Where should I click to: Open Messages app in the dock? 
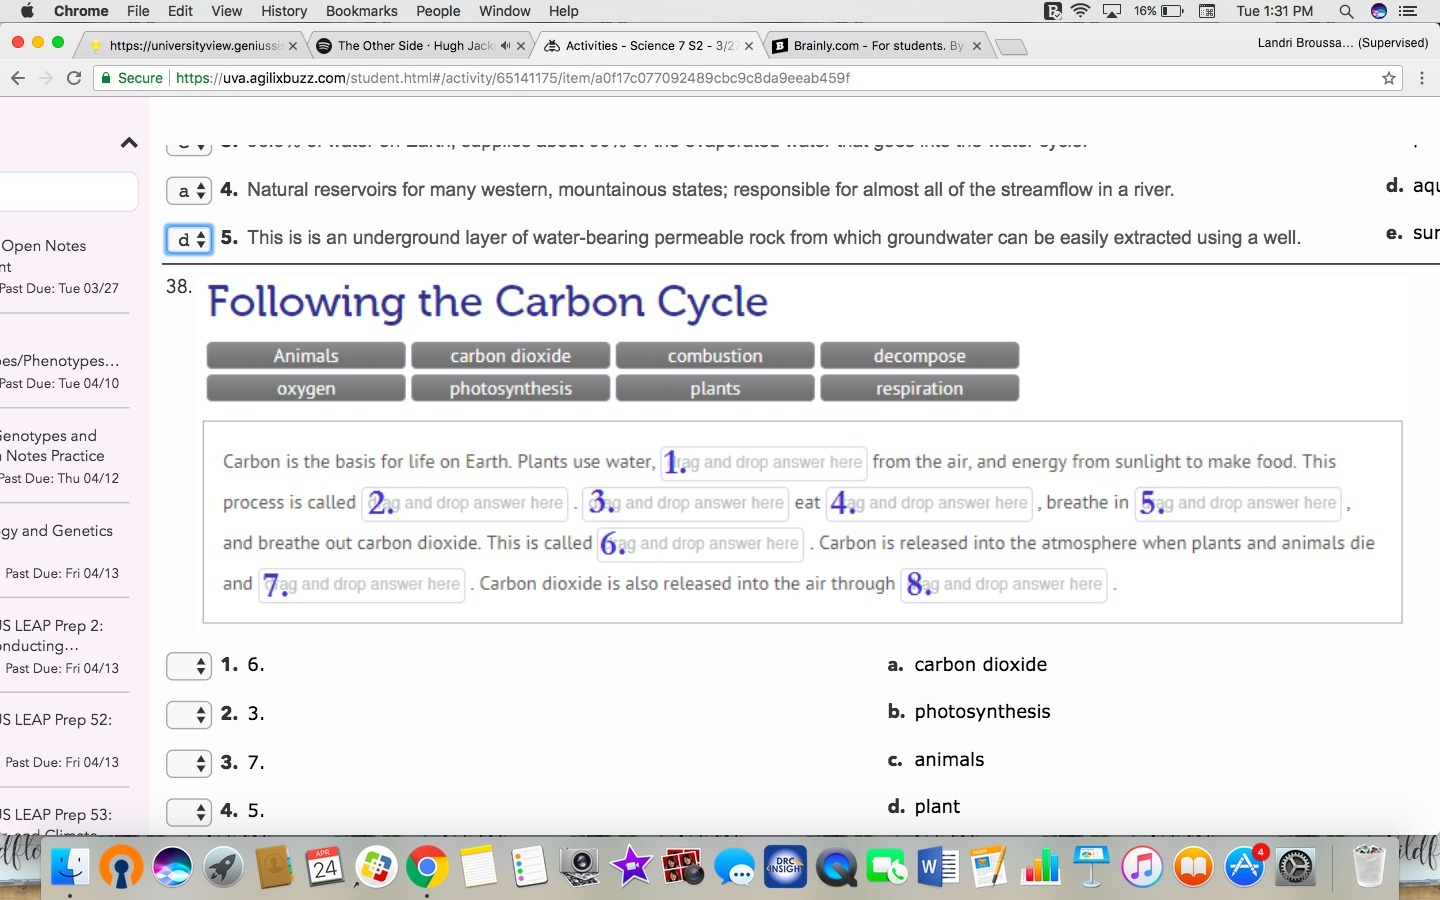[x=735, y=866]
